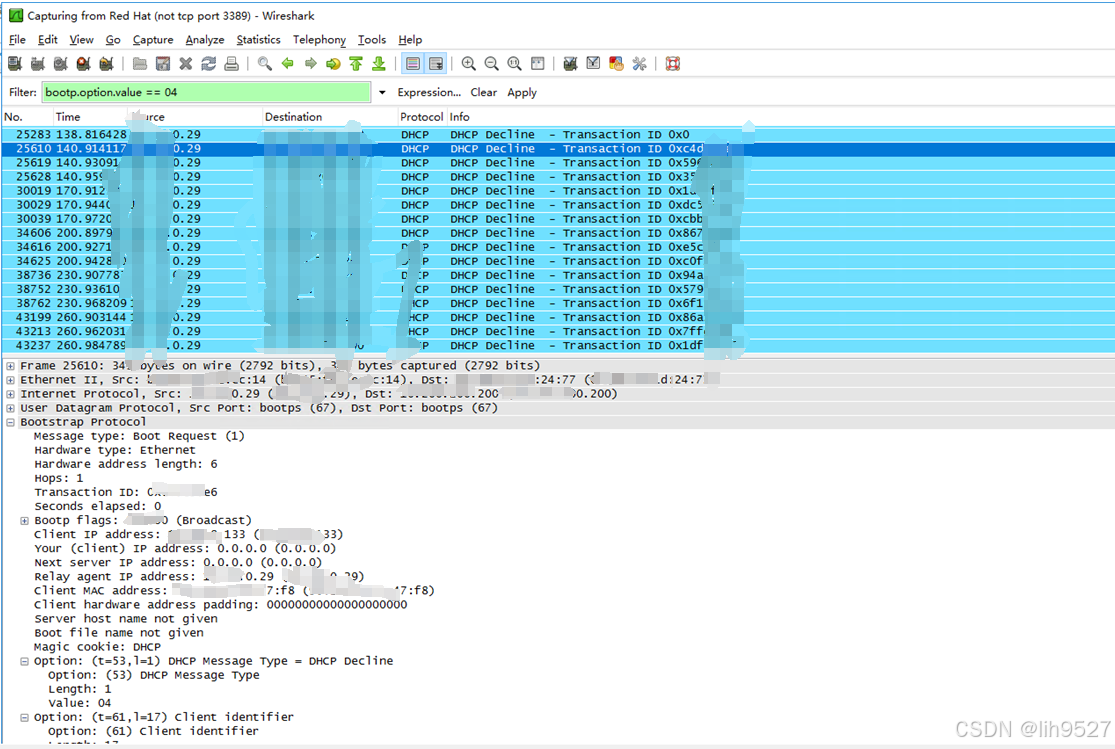Sort packets by the Protocol column

click(x=422, y=117)
